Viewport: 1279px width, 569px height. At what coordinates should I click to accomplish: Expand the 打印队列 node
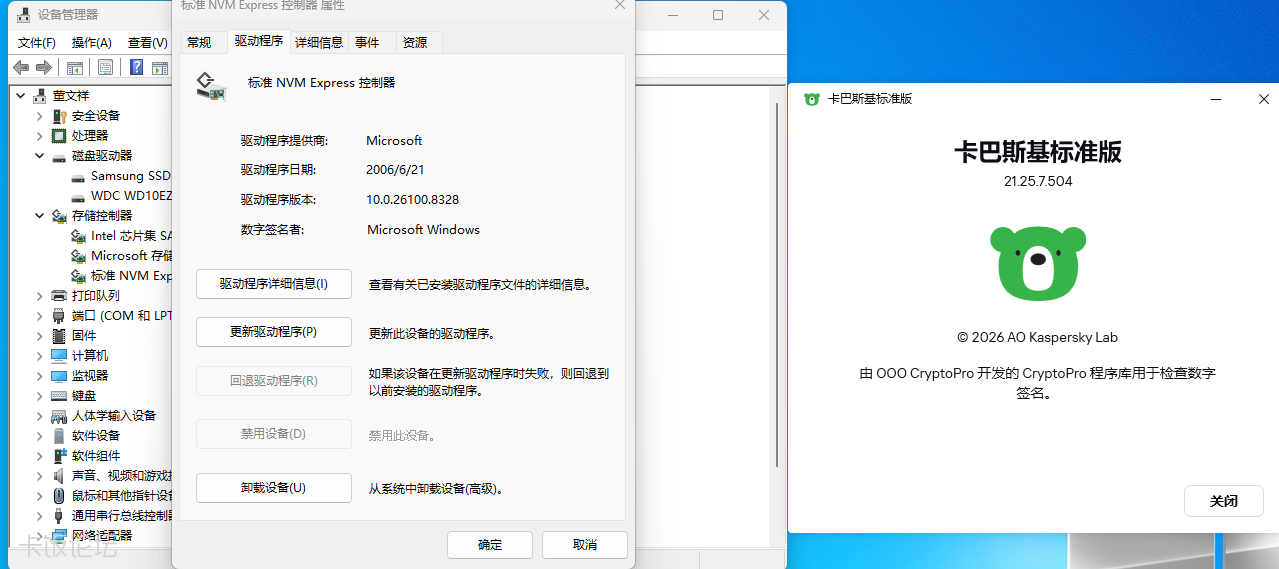pyautogui.click(x=40, y=296)
